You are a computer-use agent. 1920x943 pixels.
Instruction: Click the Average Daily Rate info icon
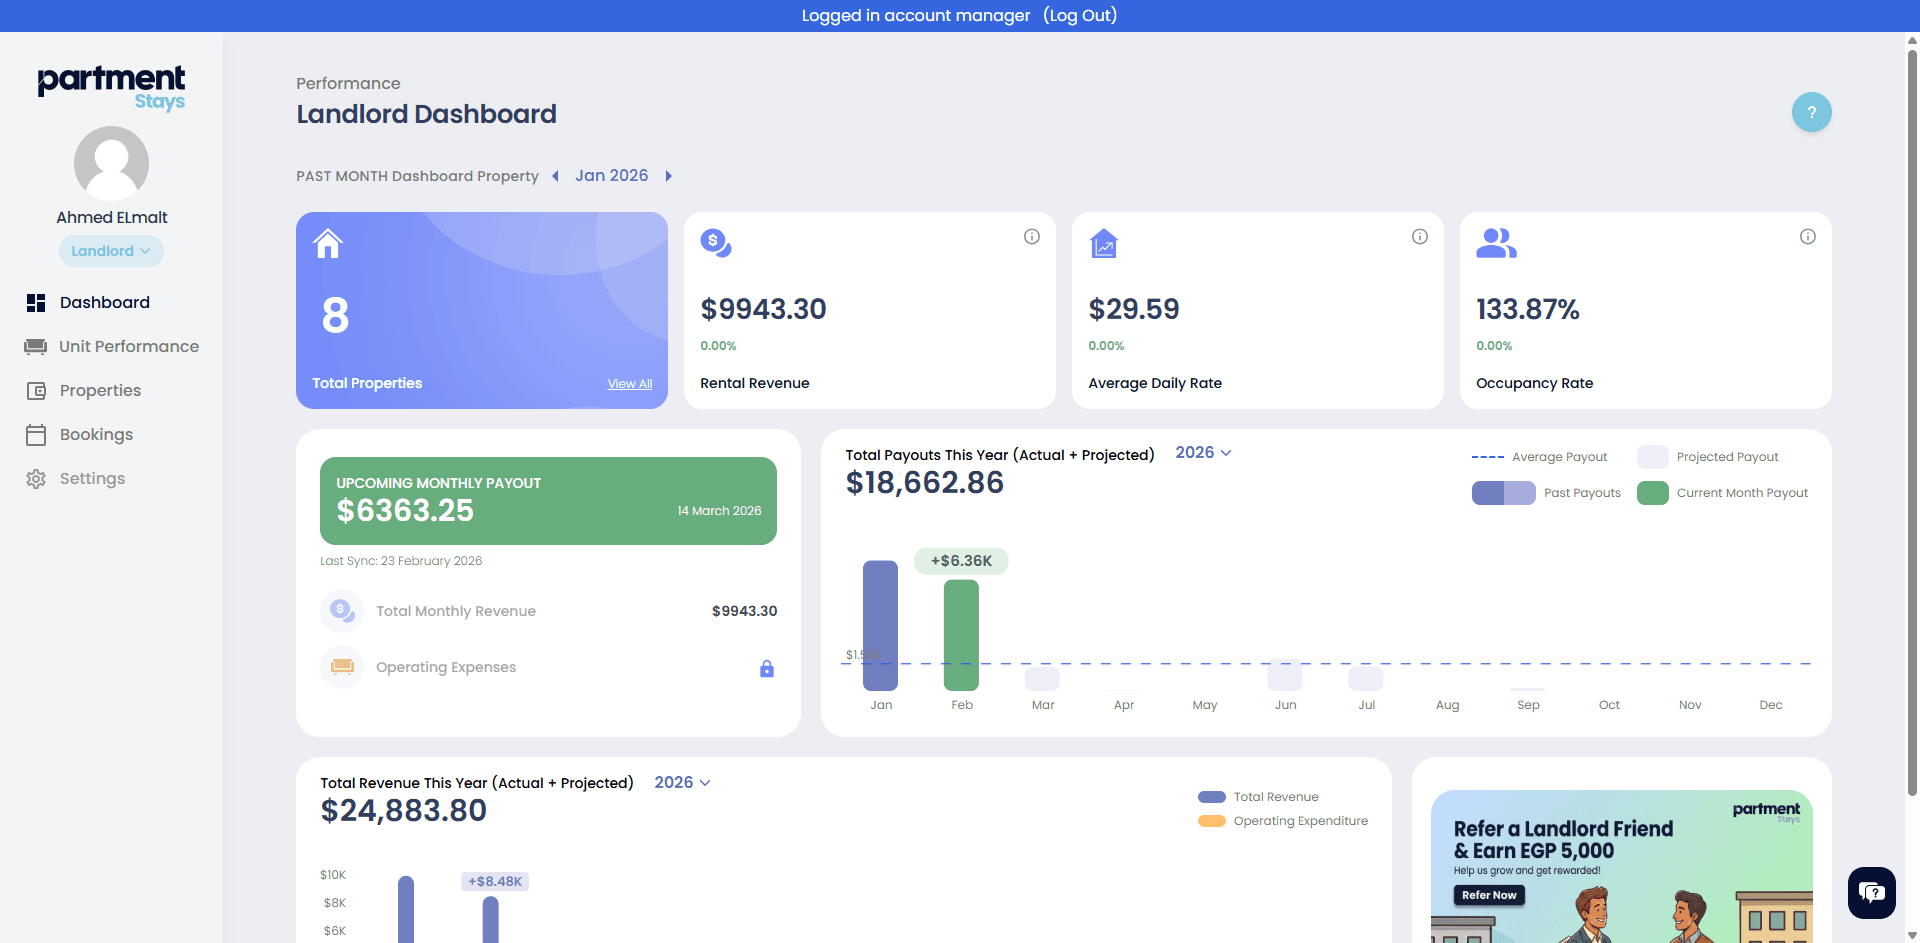1419,237
